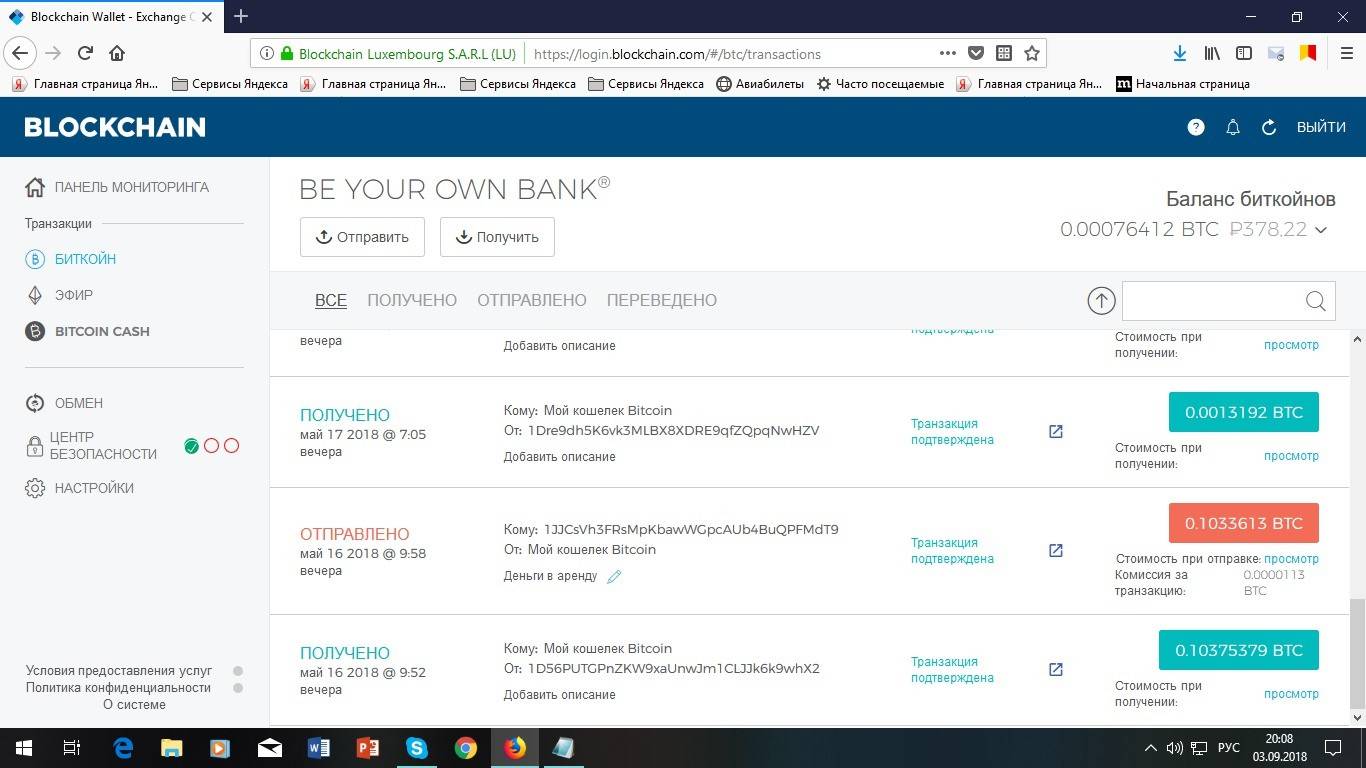This screenshot has width=1366, height=768.
Task: Switch to the ПОЛУЧЕНО tab
Action: [412, 300]
